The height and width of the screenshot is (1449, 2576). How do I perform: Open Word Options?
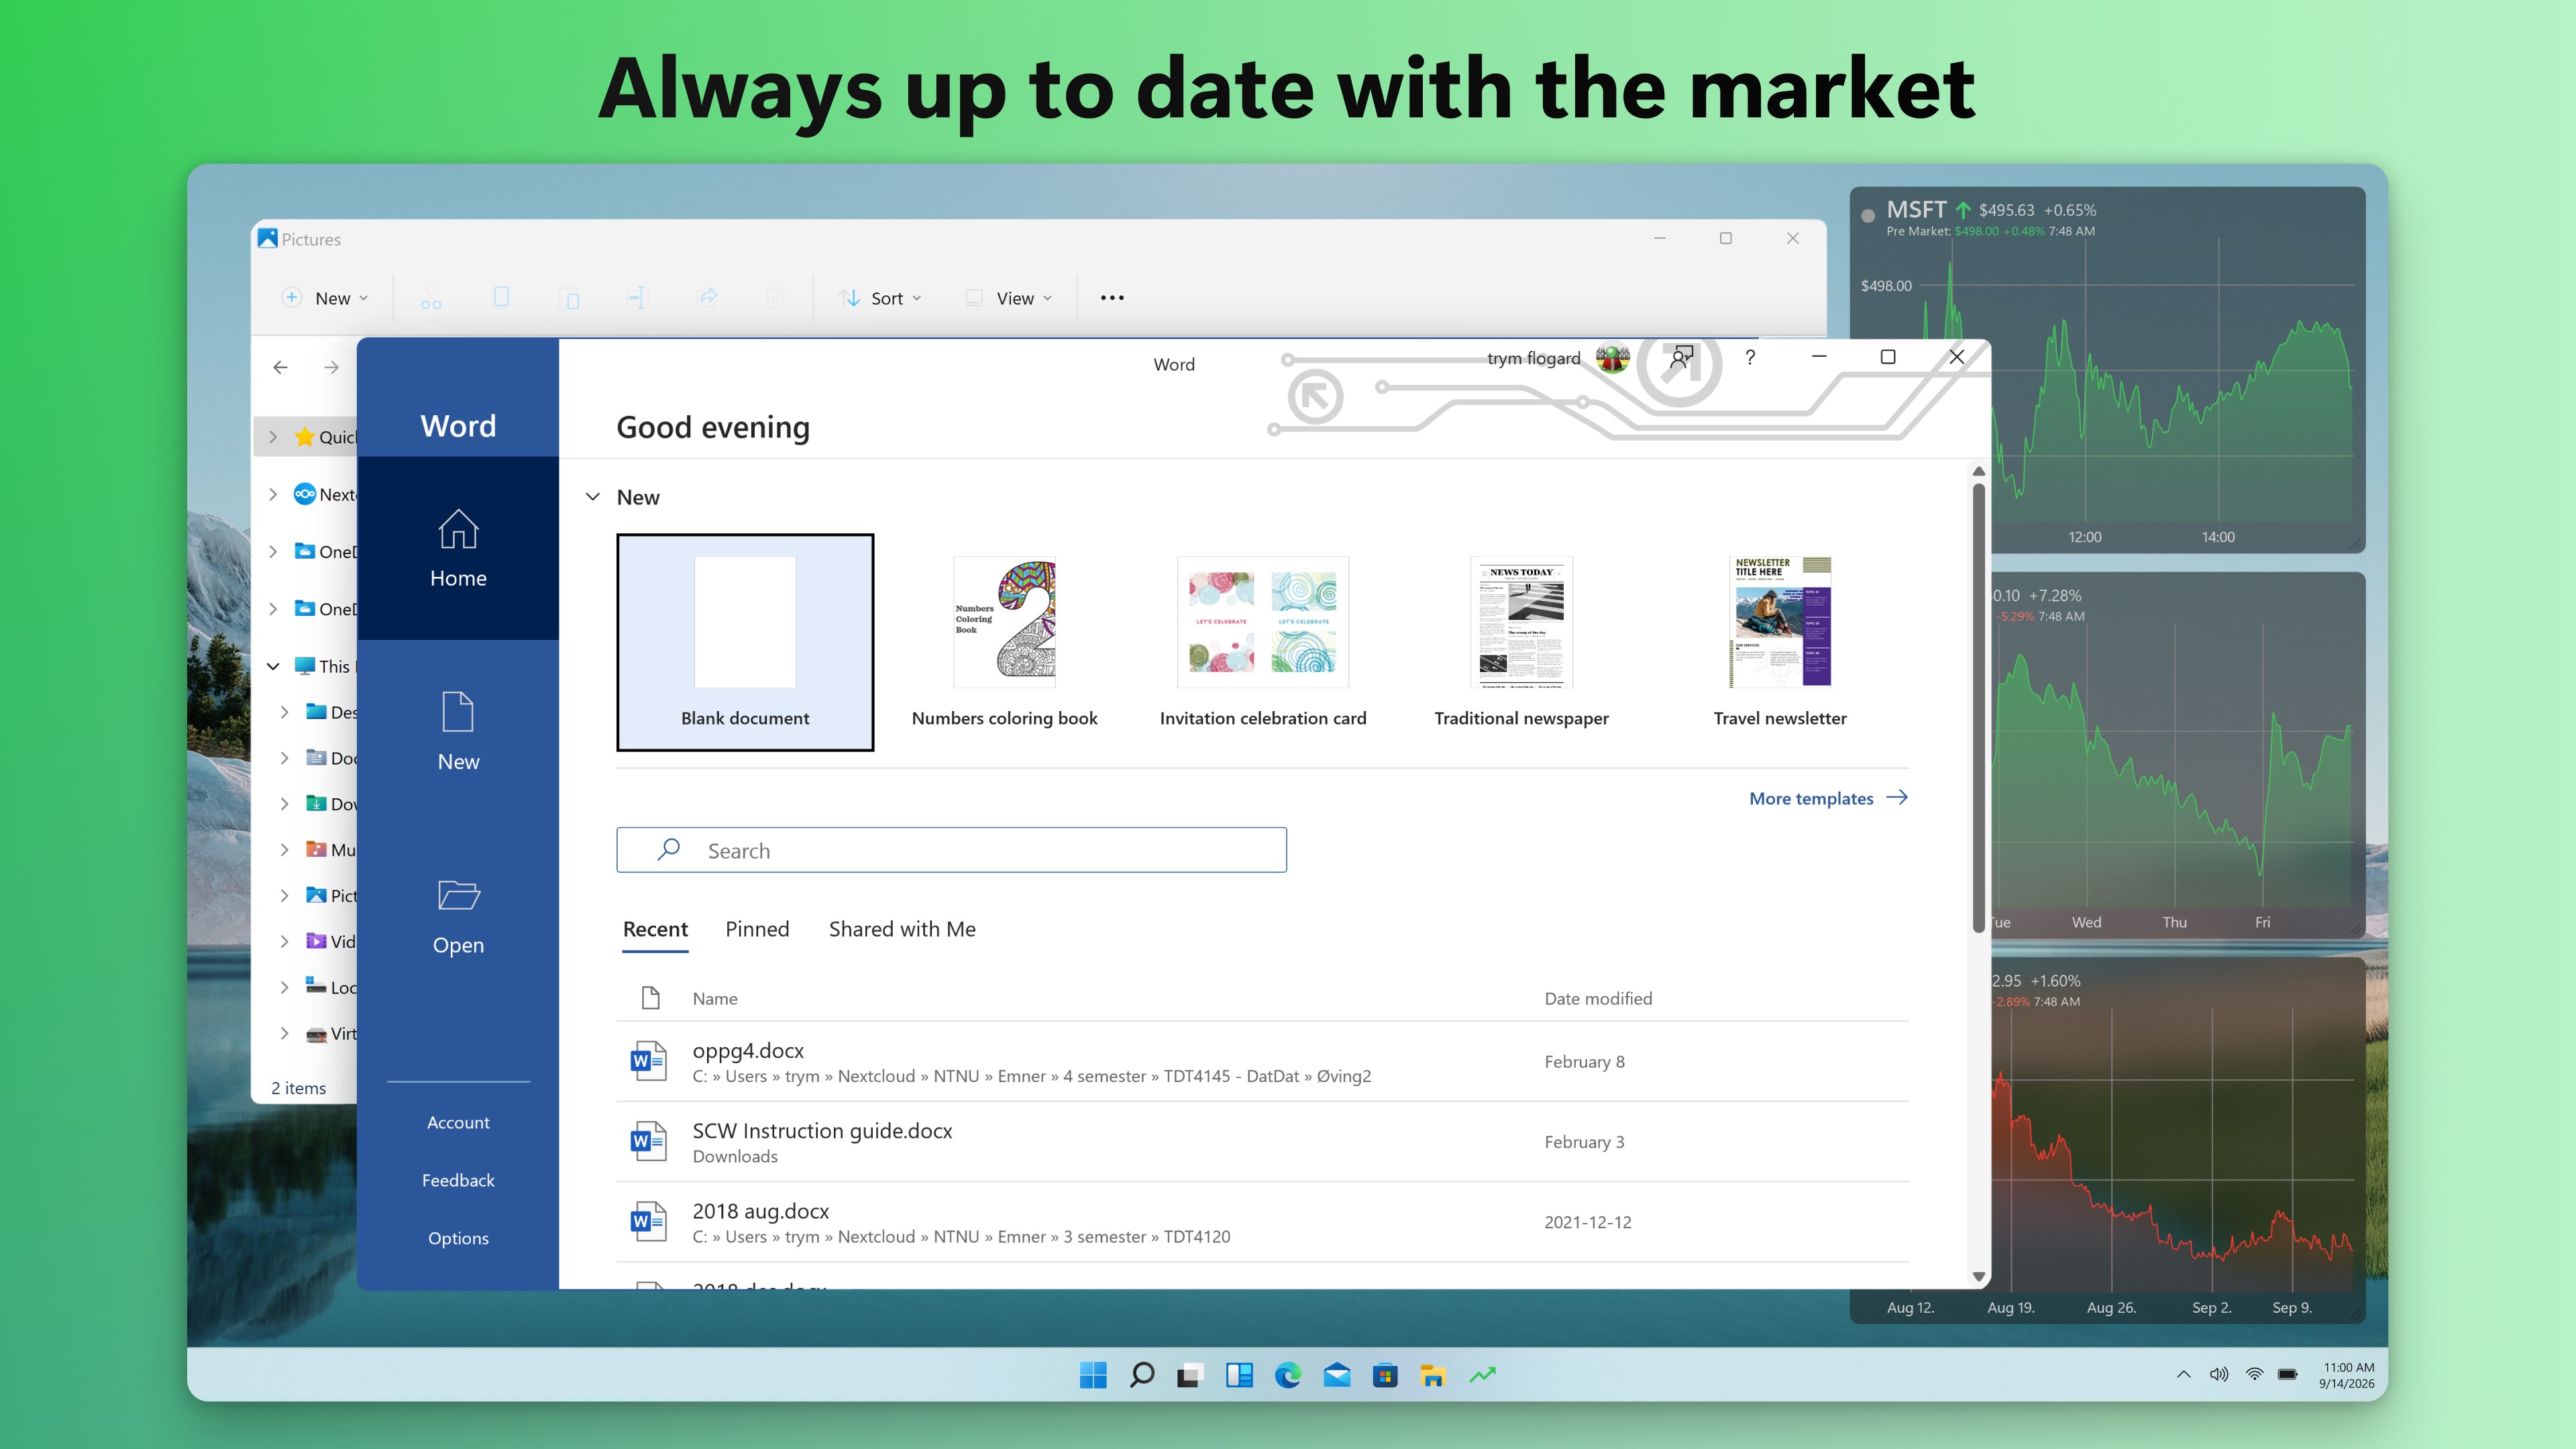pyautogui.click(x=458, y=1238)
